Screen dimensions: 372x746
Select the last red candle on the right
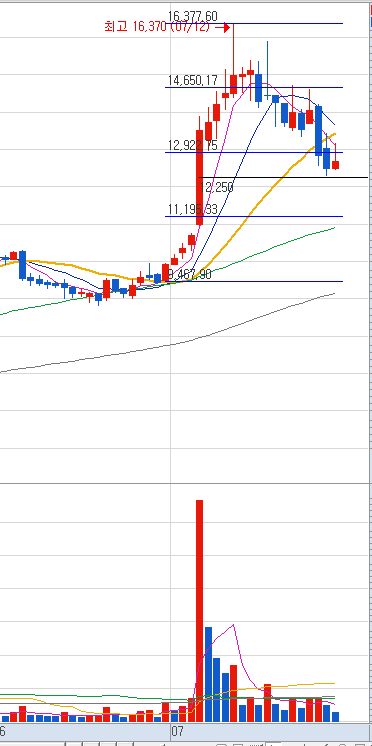pyautogui.click(x=336, y=165)
